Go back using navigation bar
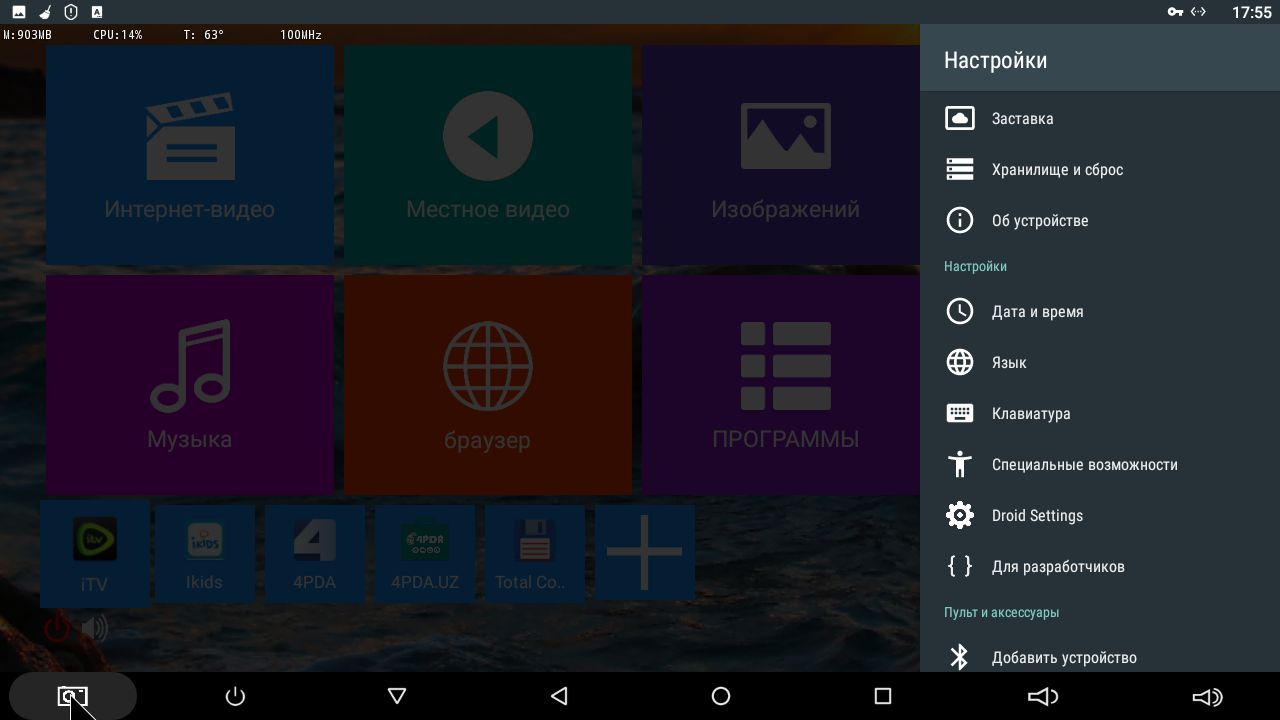The height and width of the screenshot is (720, 1280). (559, 696)
